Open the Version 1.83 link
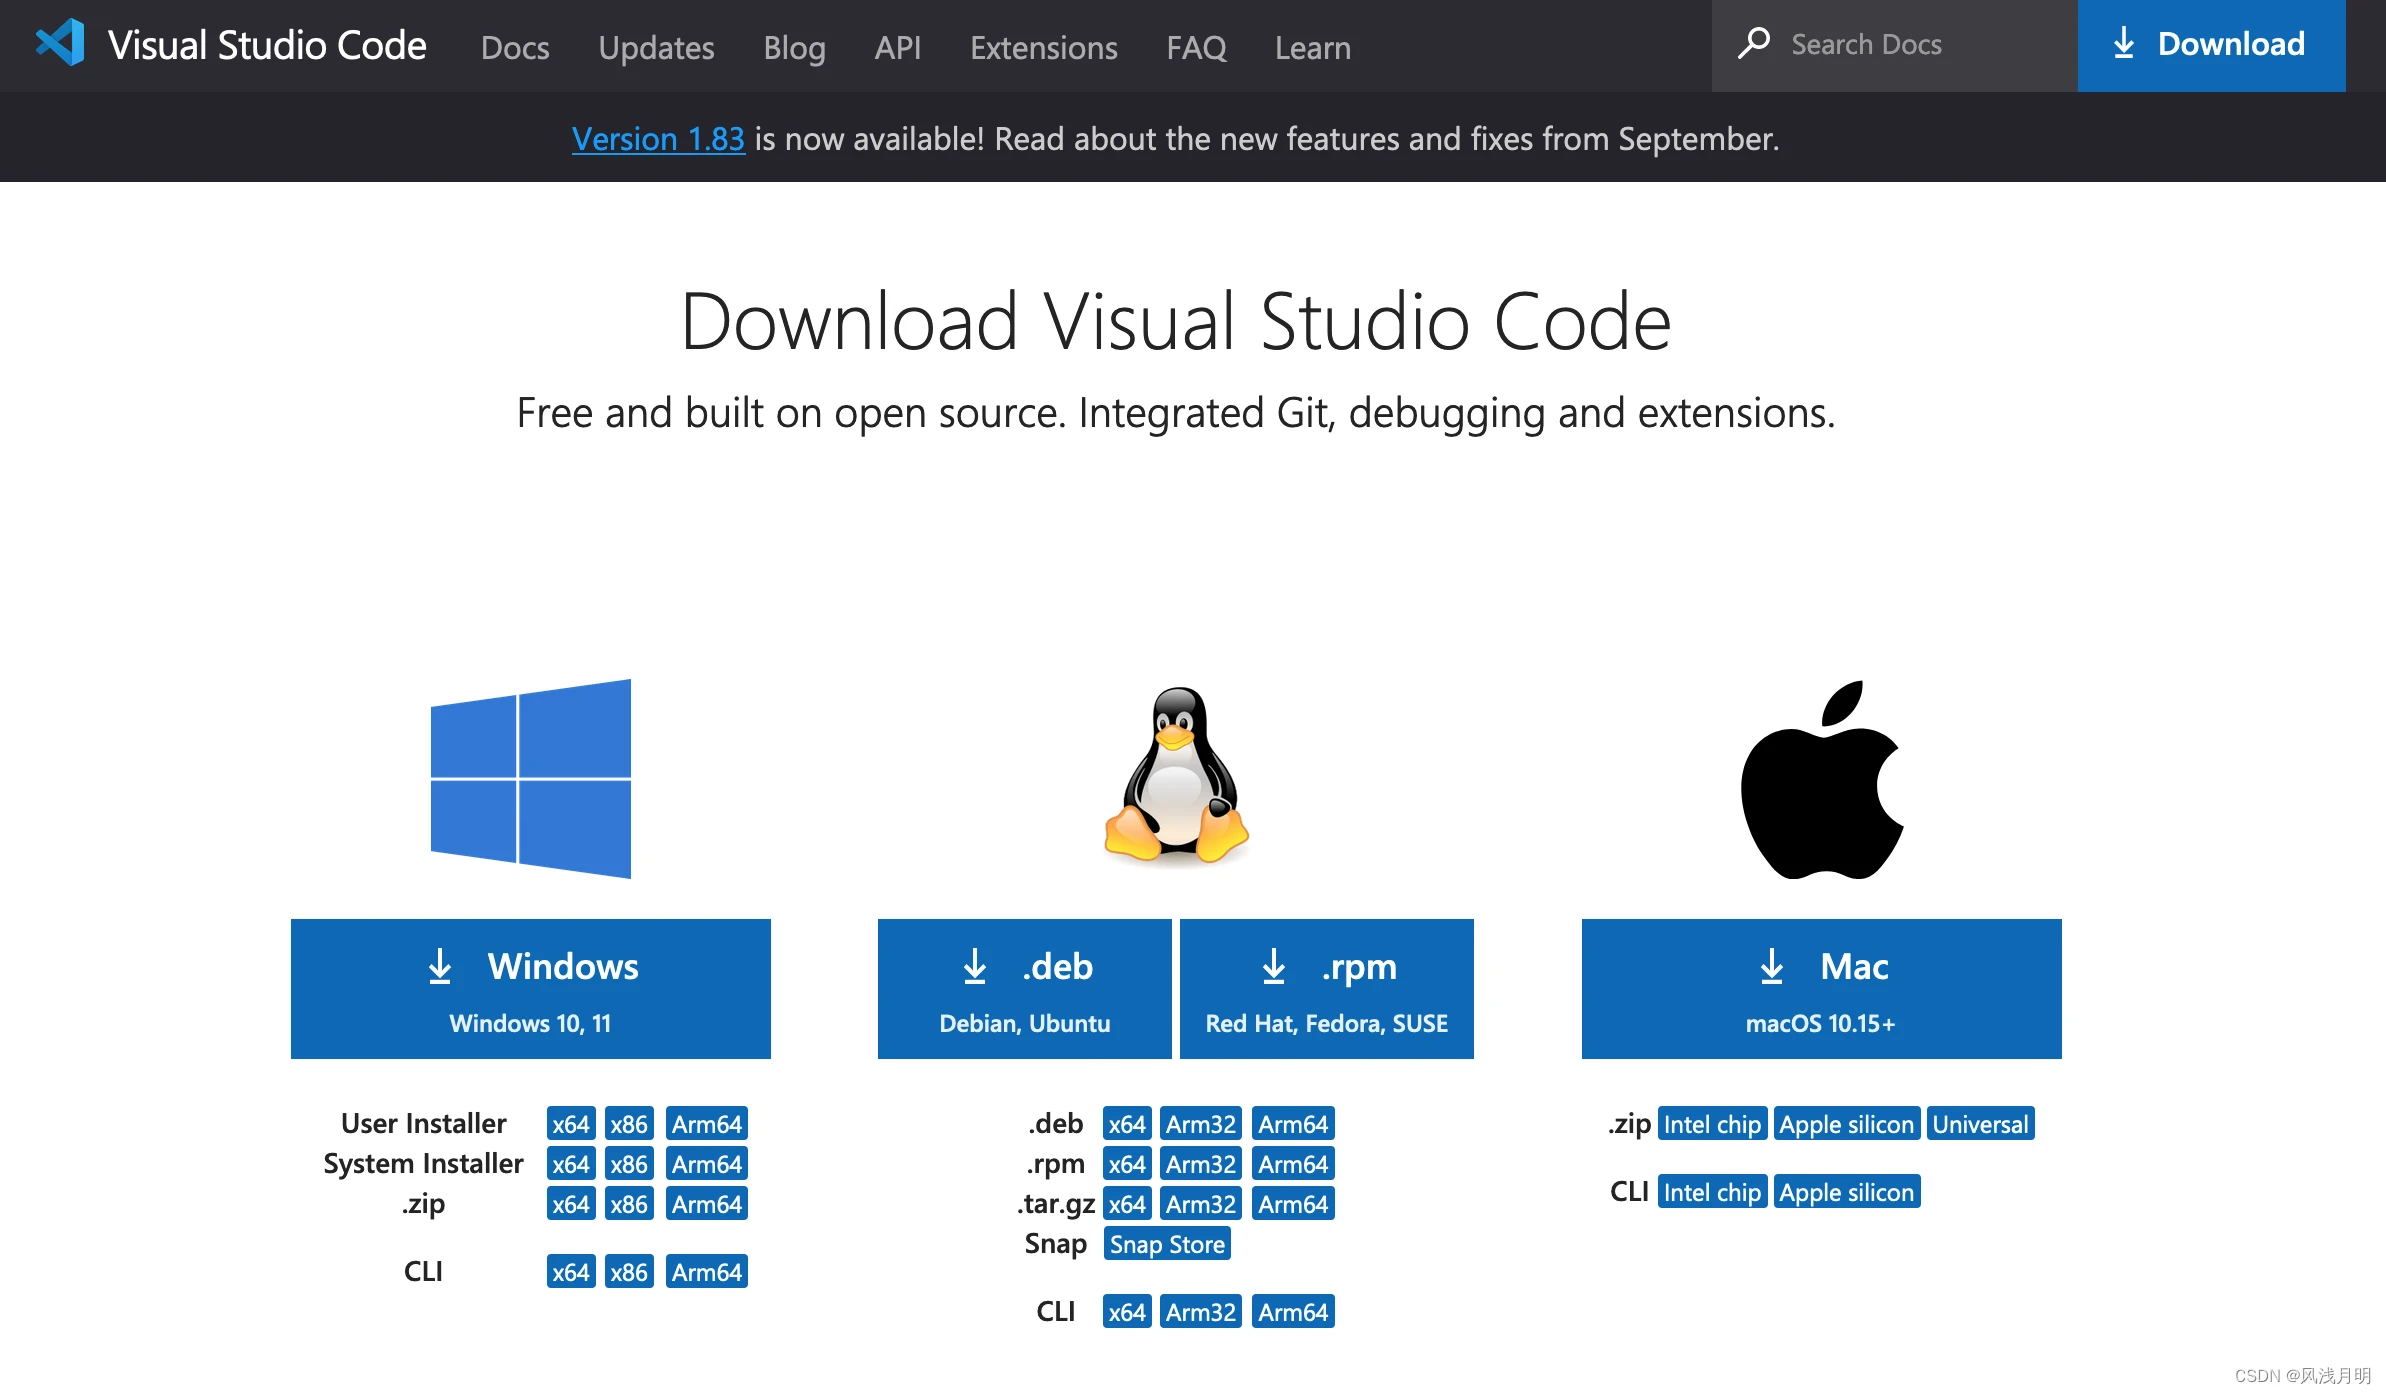2386x1394 pixels. coord(658,138)
